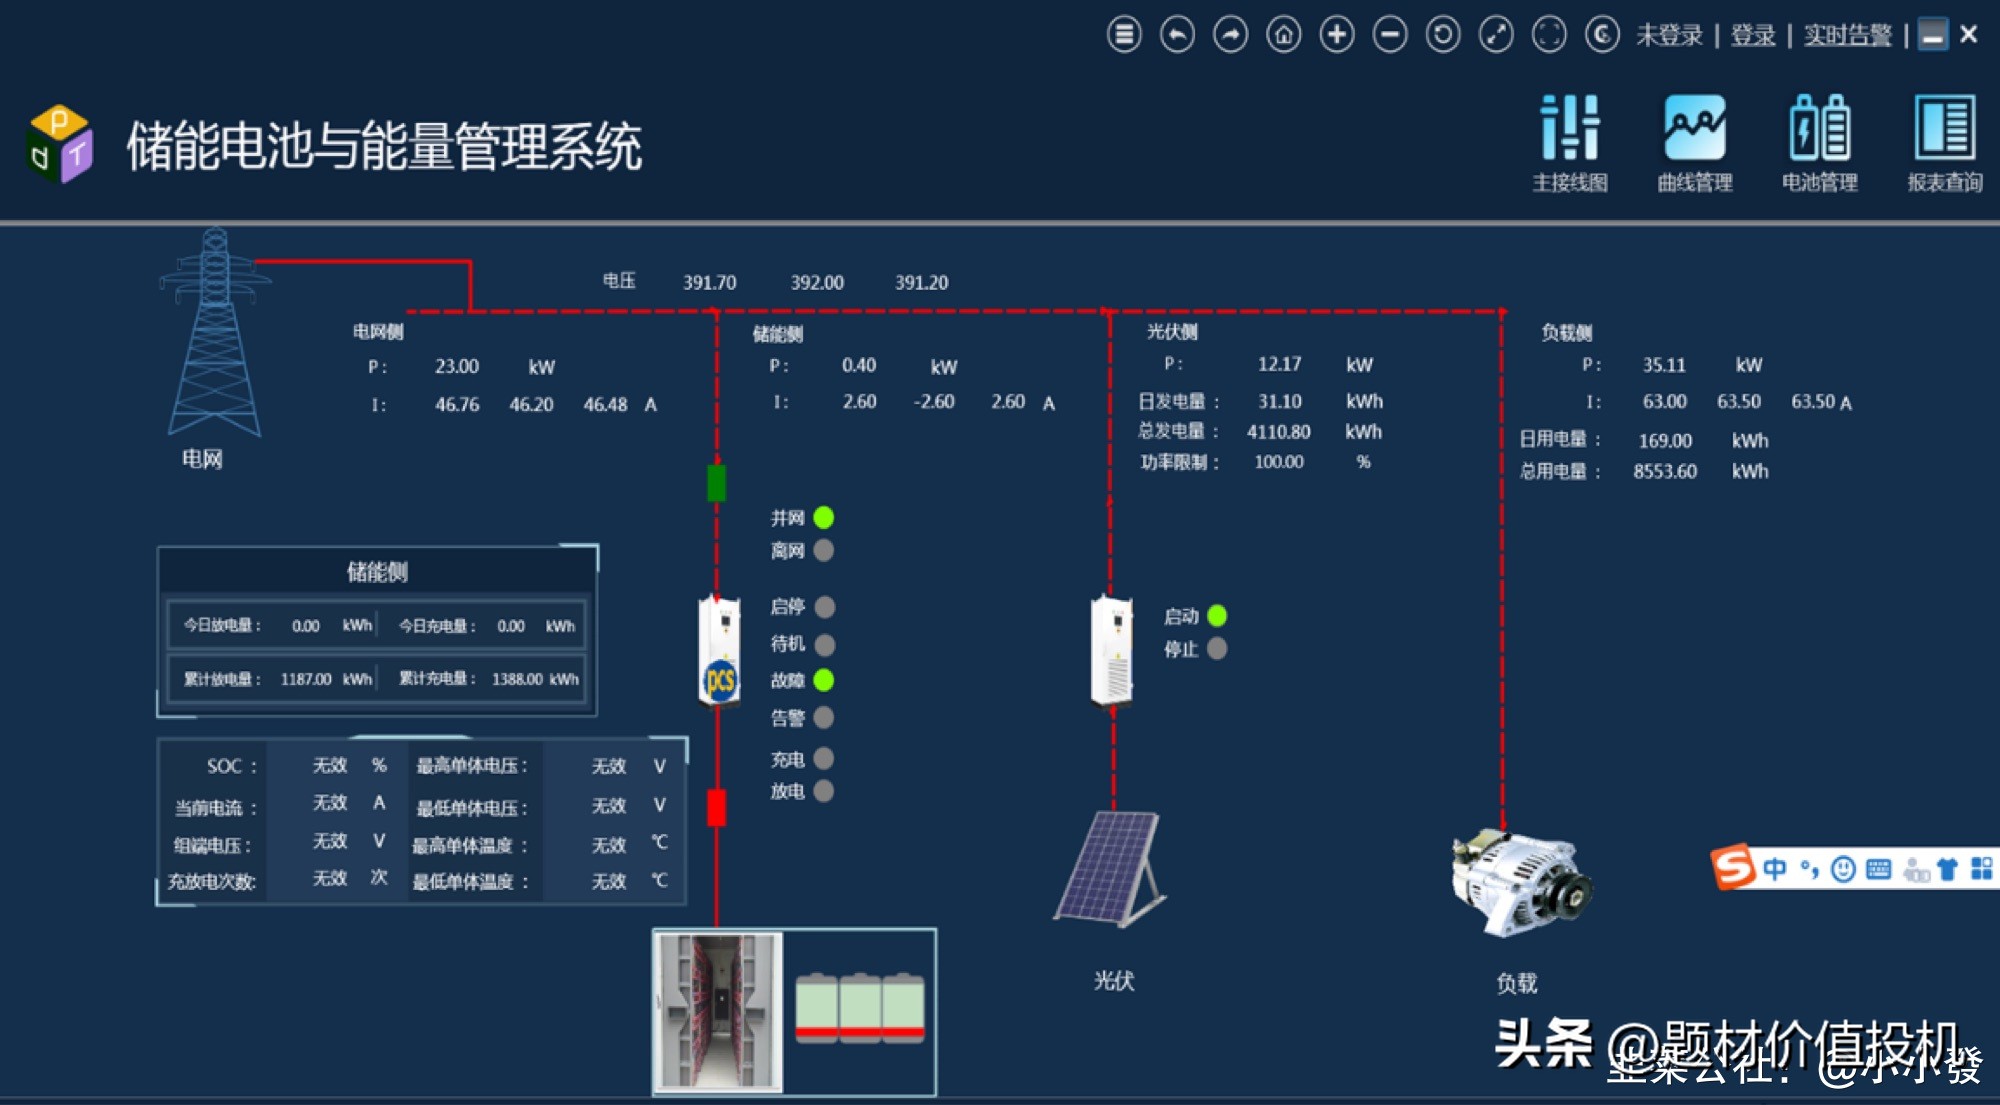Toggle the 启动 start indicator near the photovoltaic unit

pyautogui.click(x=1217, y=617)
